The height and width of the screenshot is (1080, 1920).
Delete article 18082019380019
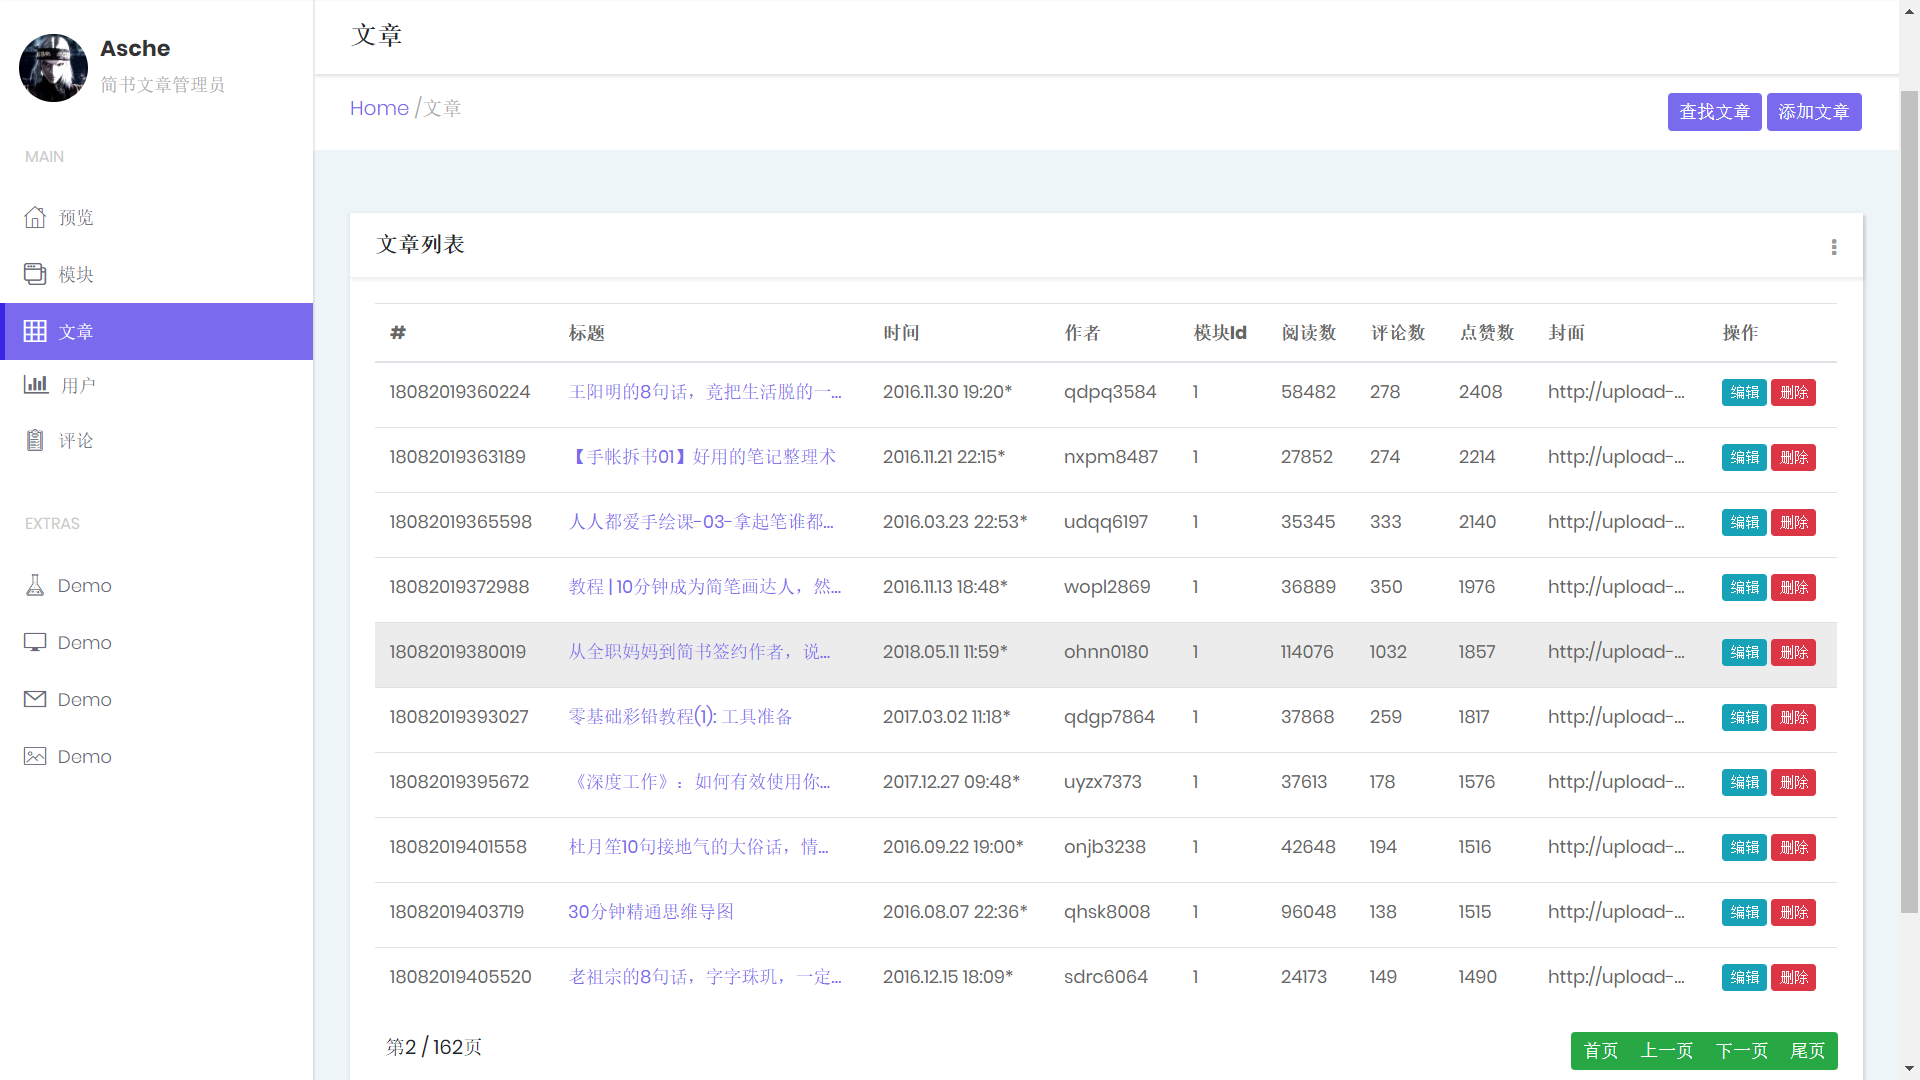coord(1793,652)
